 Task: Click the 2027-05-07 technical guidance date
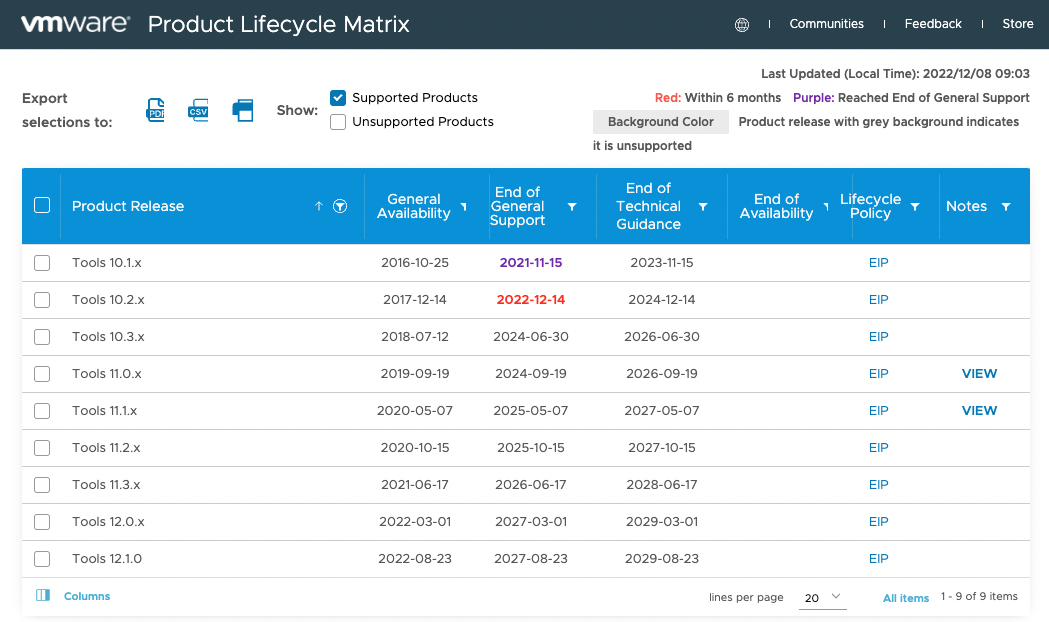point(662,411)
